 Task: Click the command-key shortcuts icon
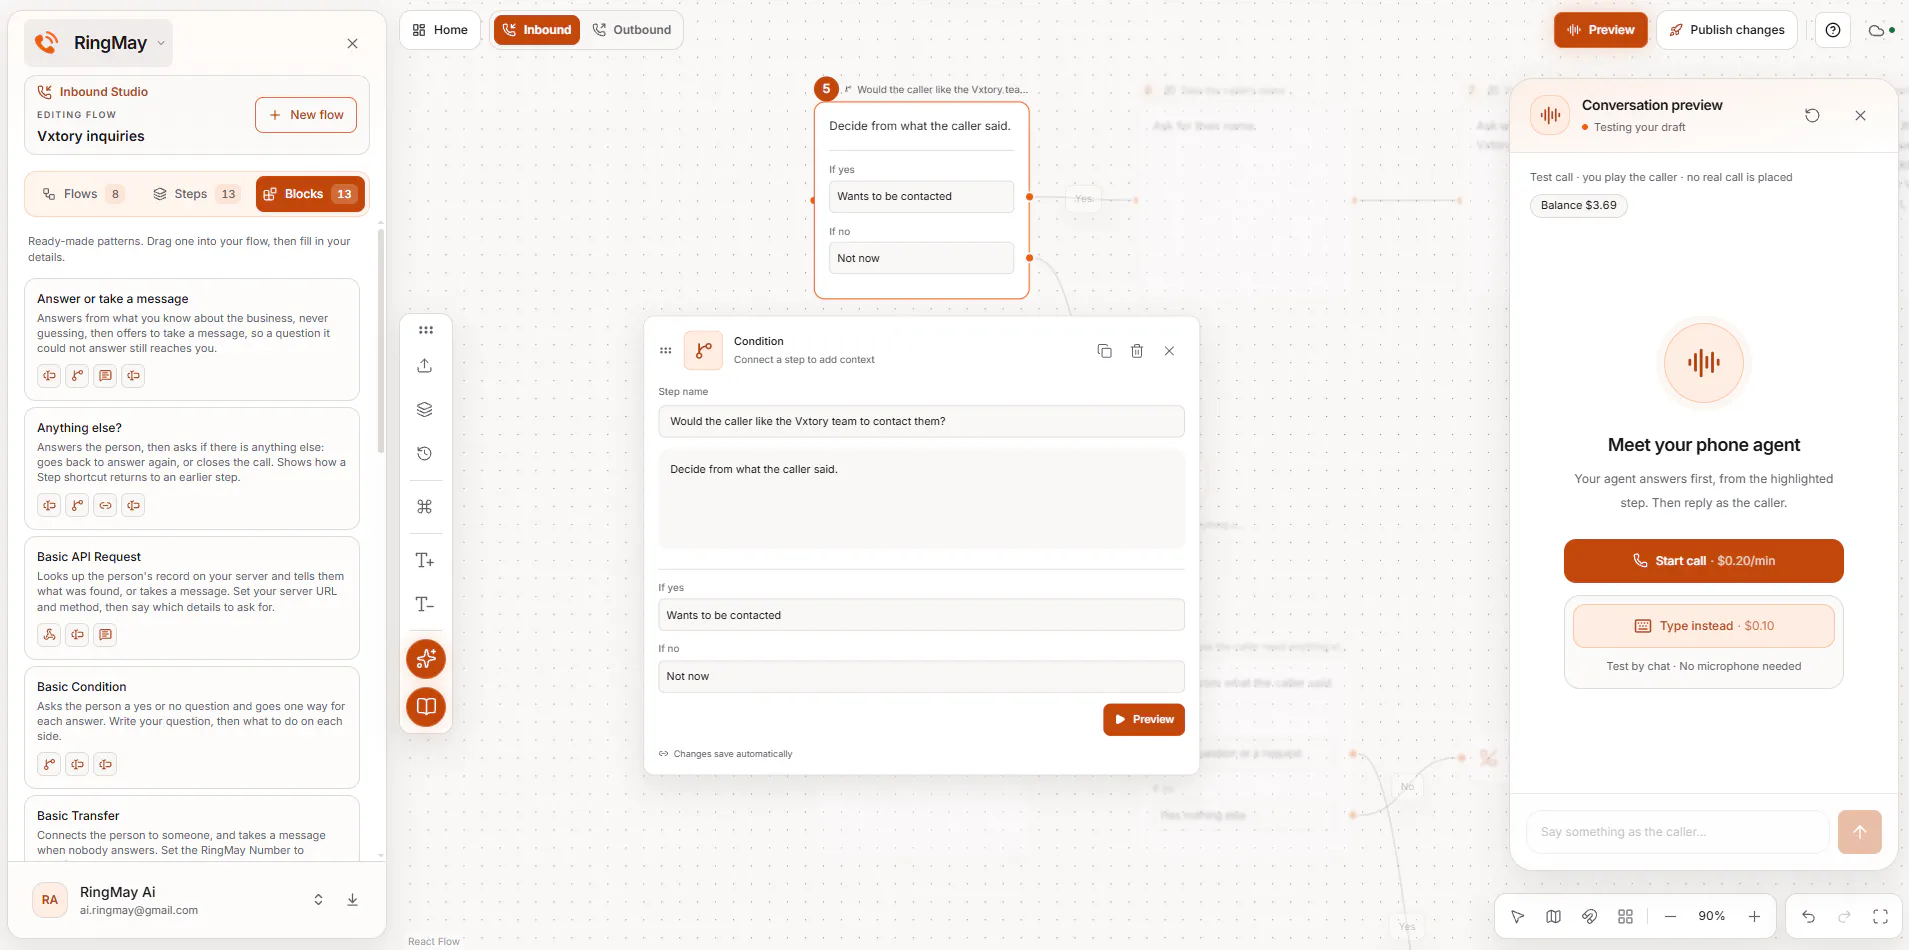425,507
